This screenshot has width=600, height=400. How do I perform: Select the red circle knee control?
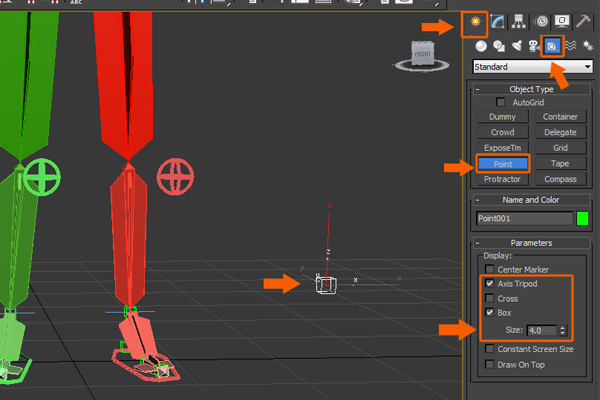[x=175, y=177]
